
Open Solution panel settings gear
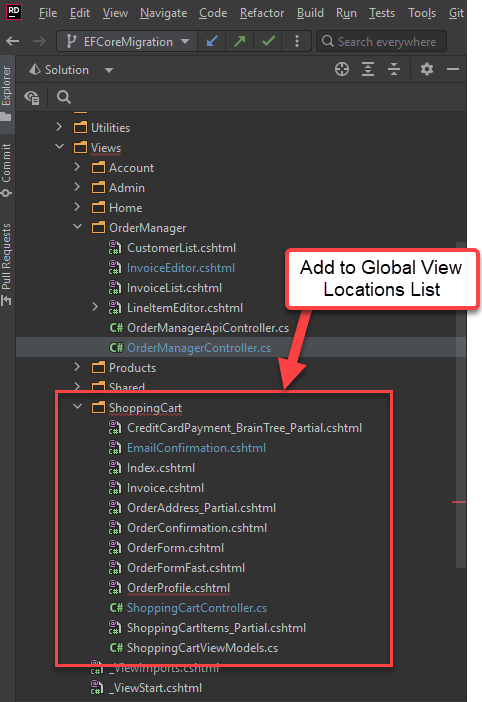[427, 69]
